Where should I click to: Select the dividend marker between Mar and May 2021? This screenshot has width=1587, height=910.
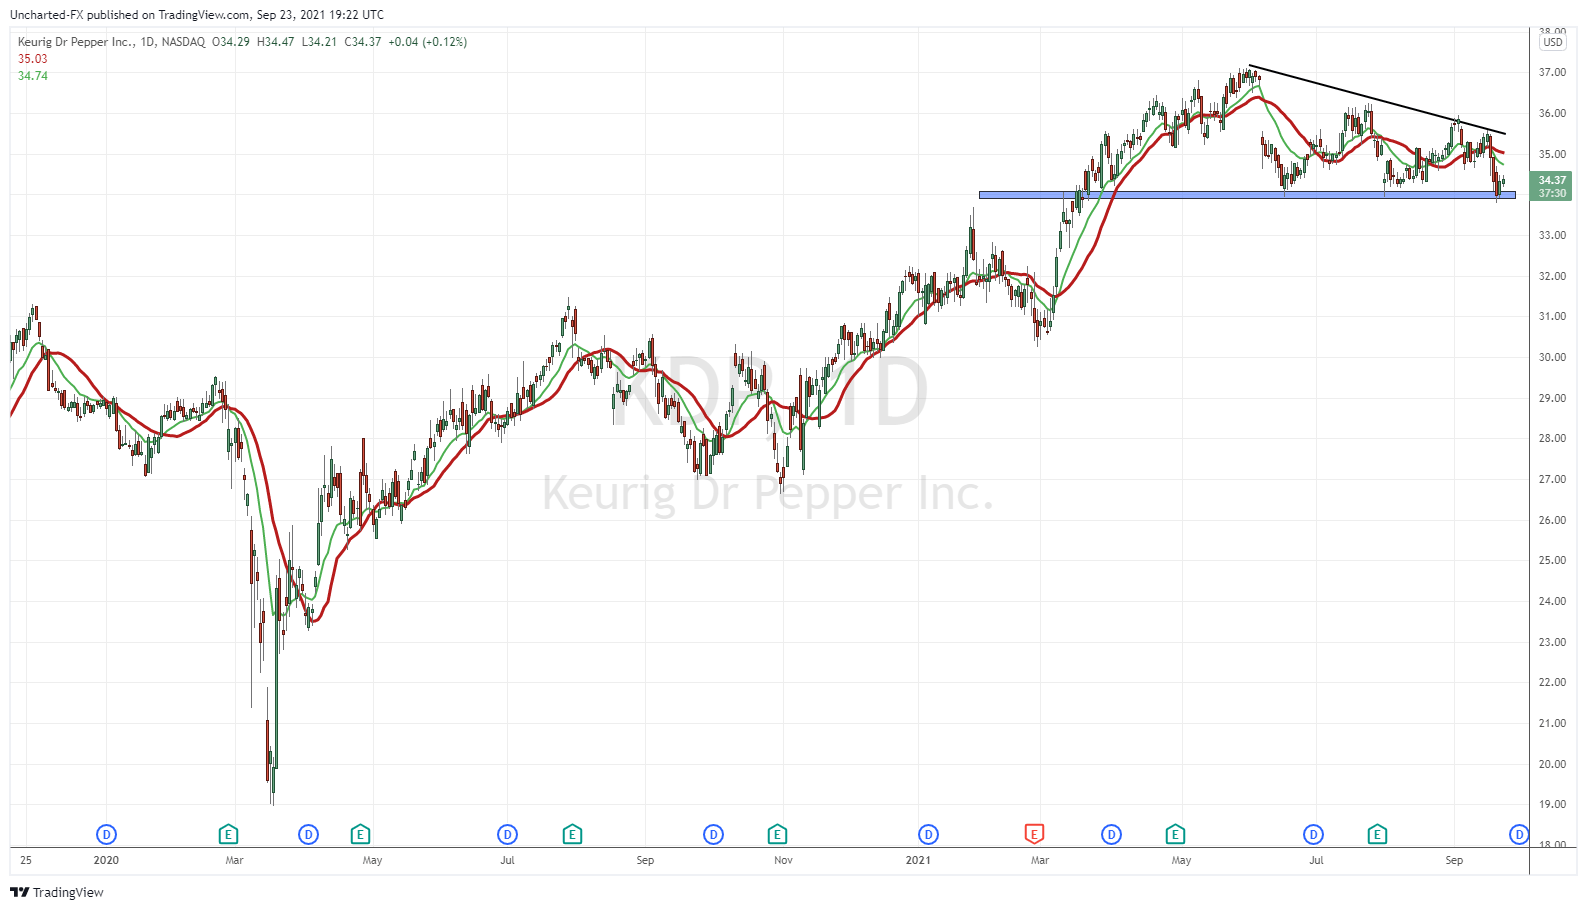click(x=1111, y=834)
